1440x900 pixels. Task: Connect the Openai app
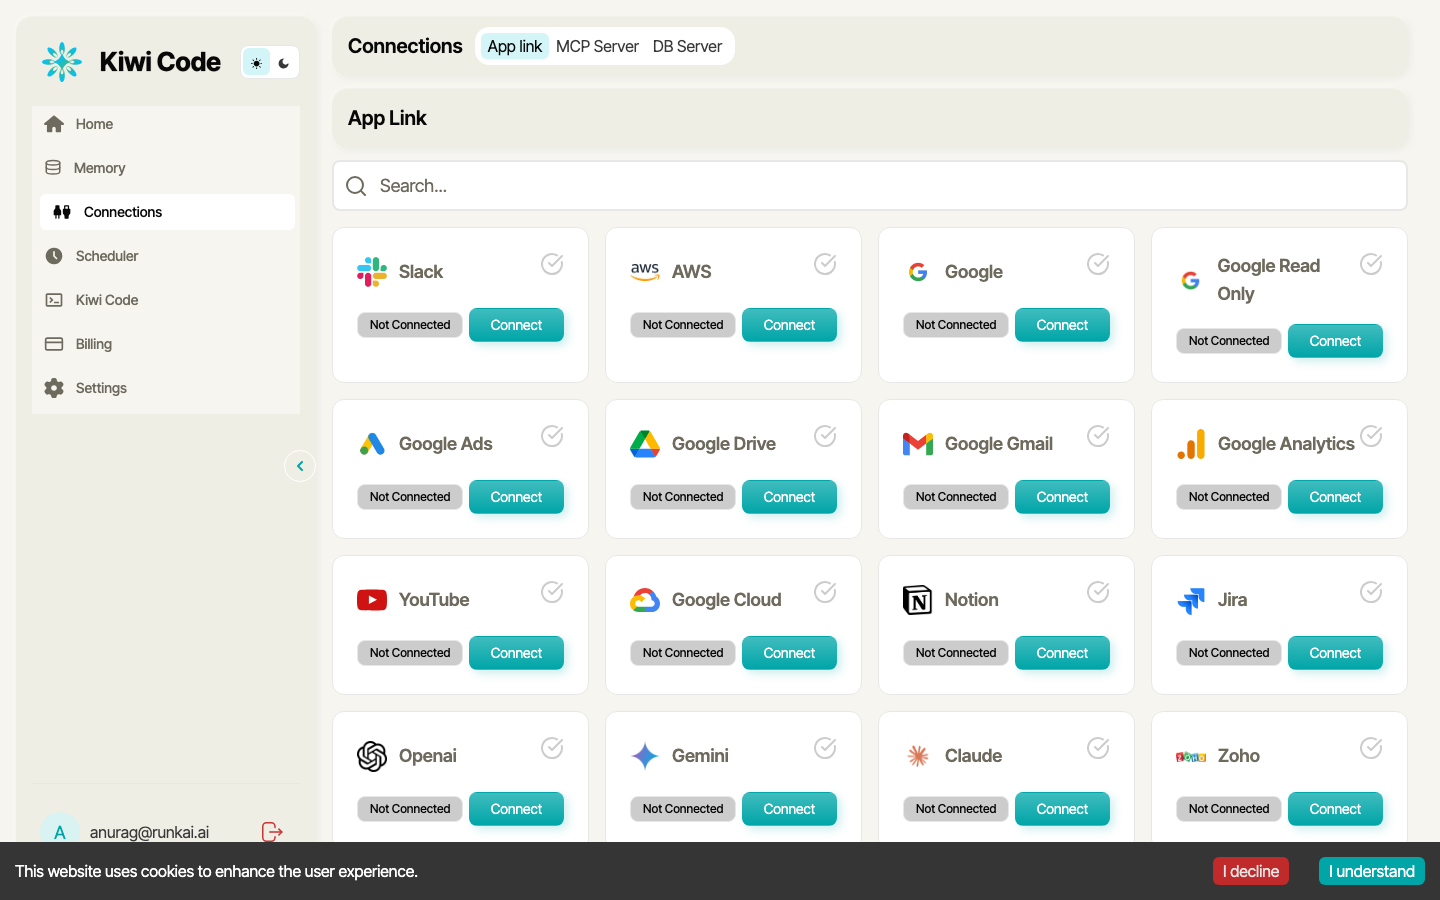[516, 809]
